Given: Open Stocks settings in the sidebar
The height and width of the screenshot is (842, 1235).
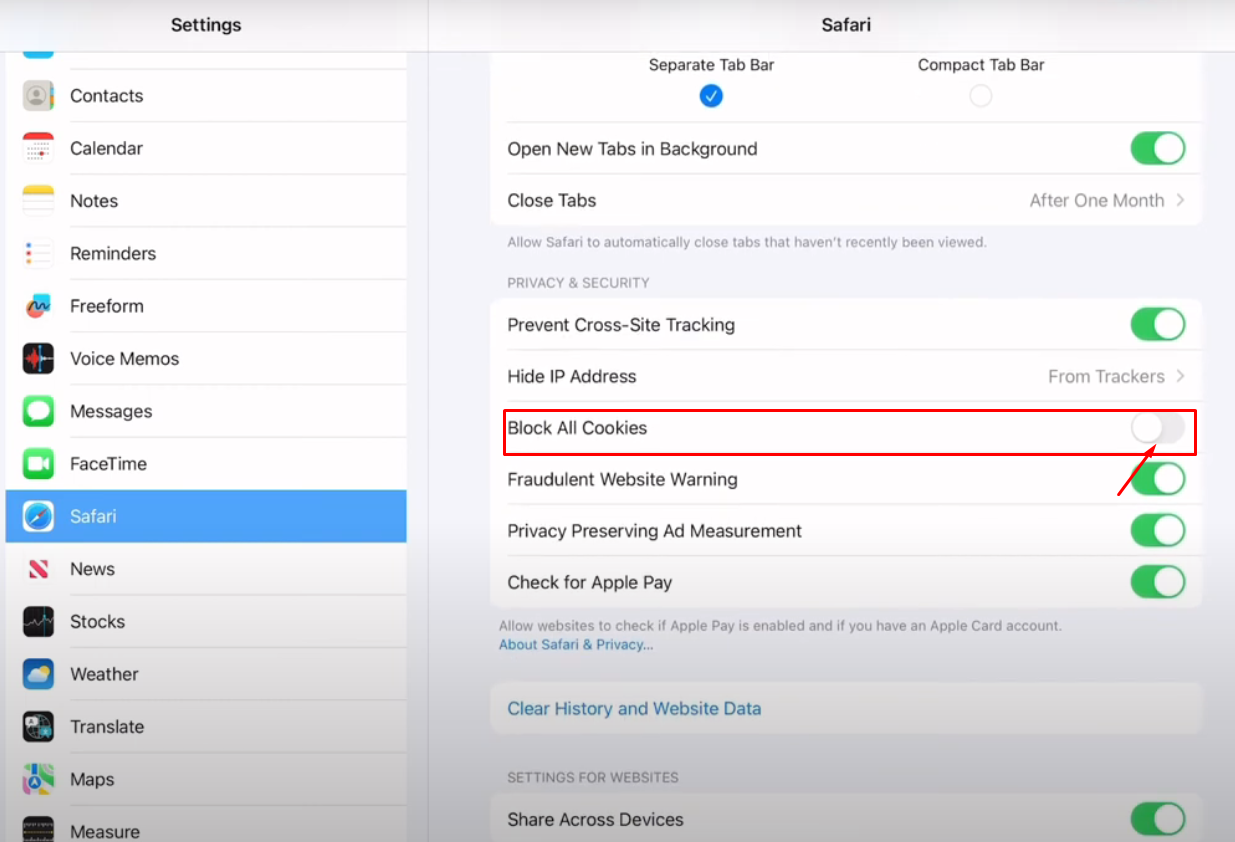Looking at the screenshot, I should (x=206, y=622).
